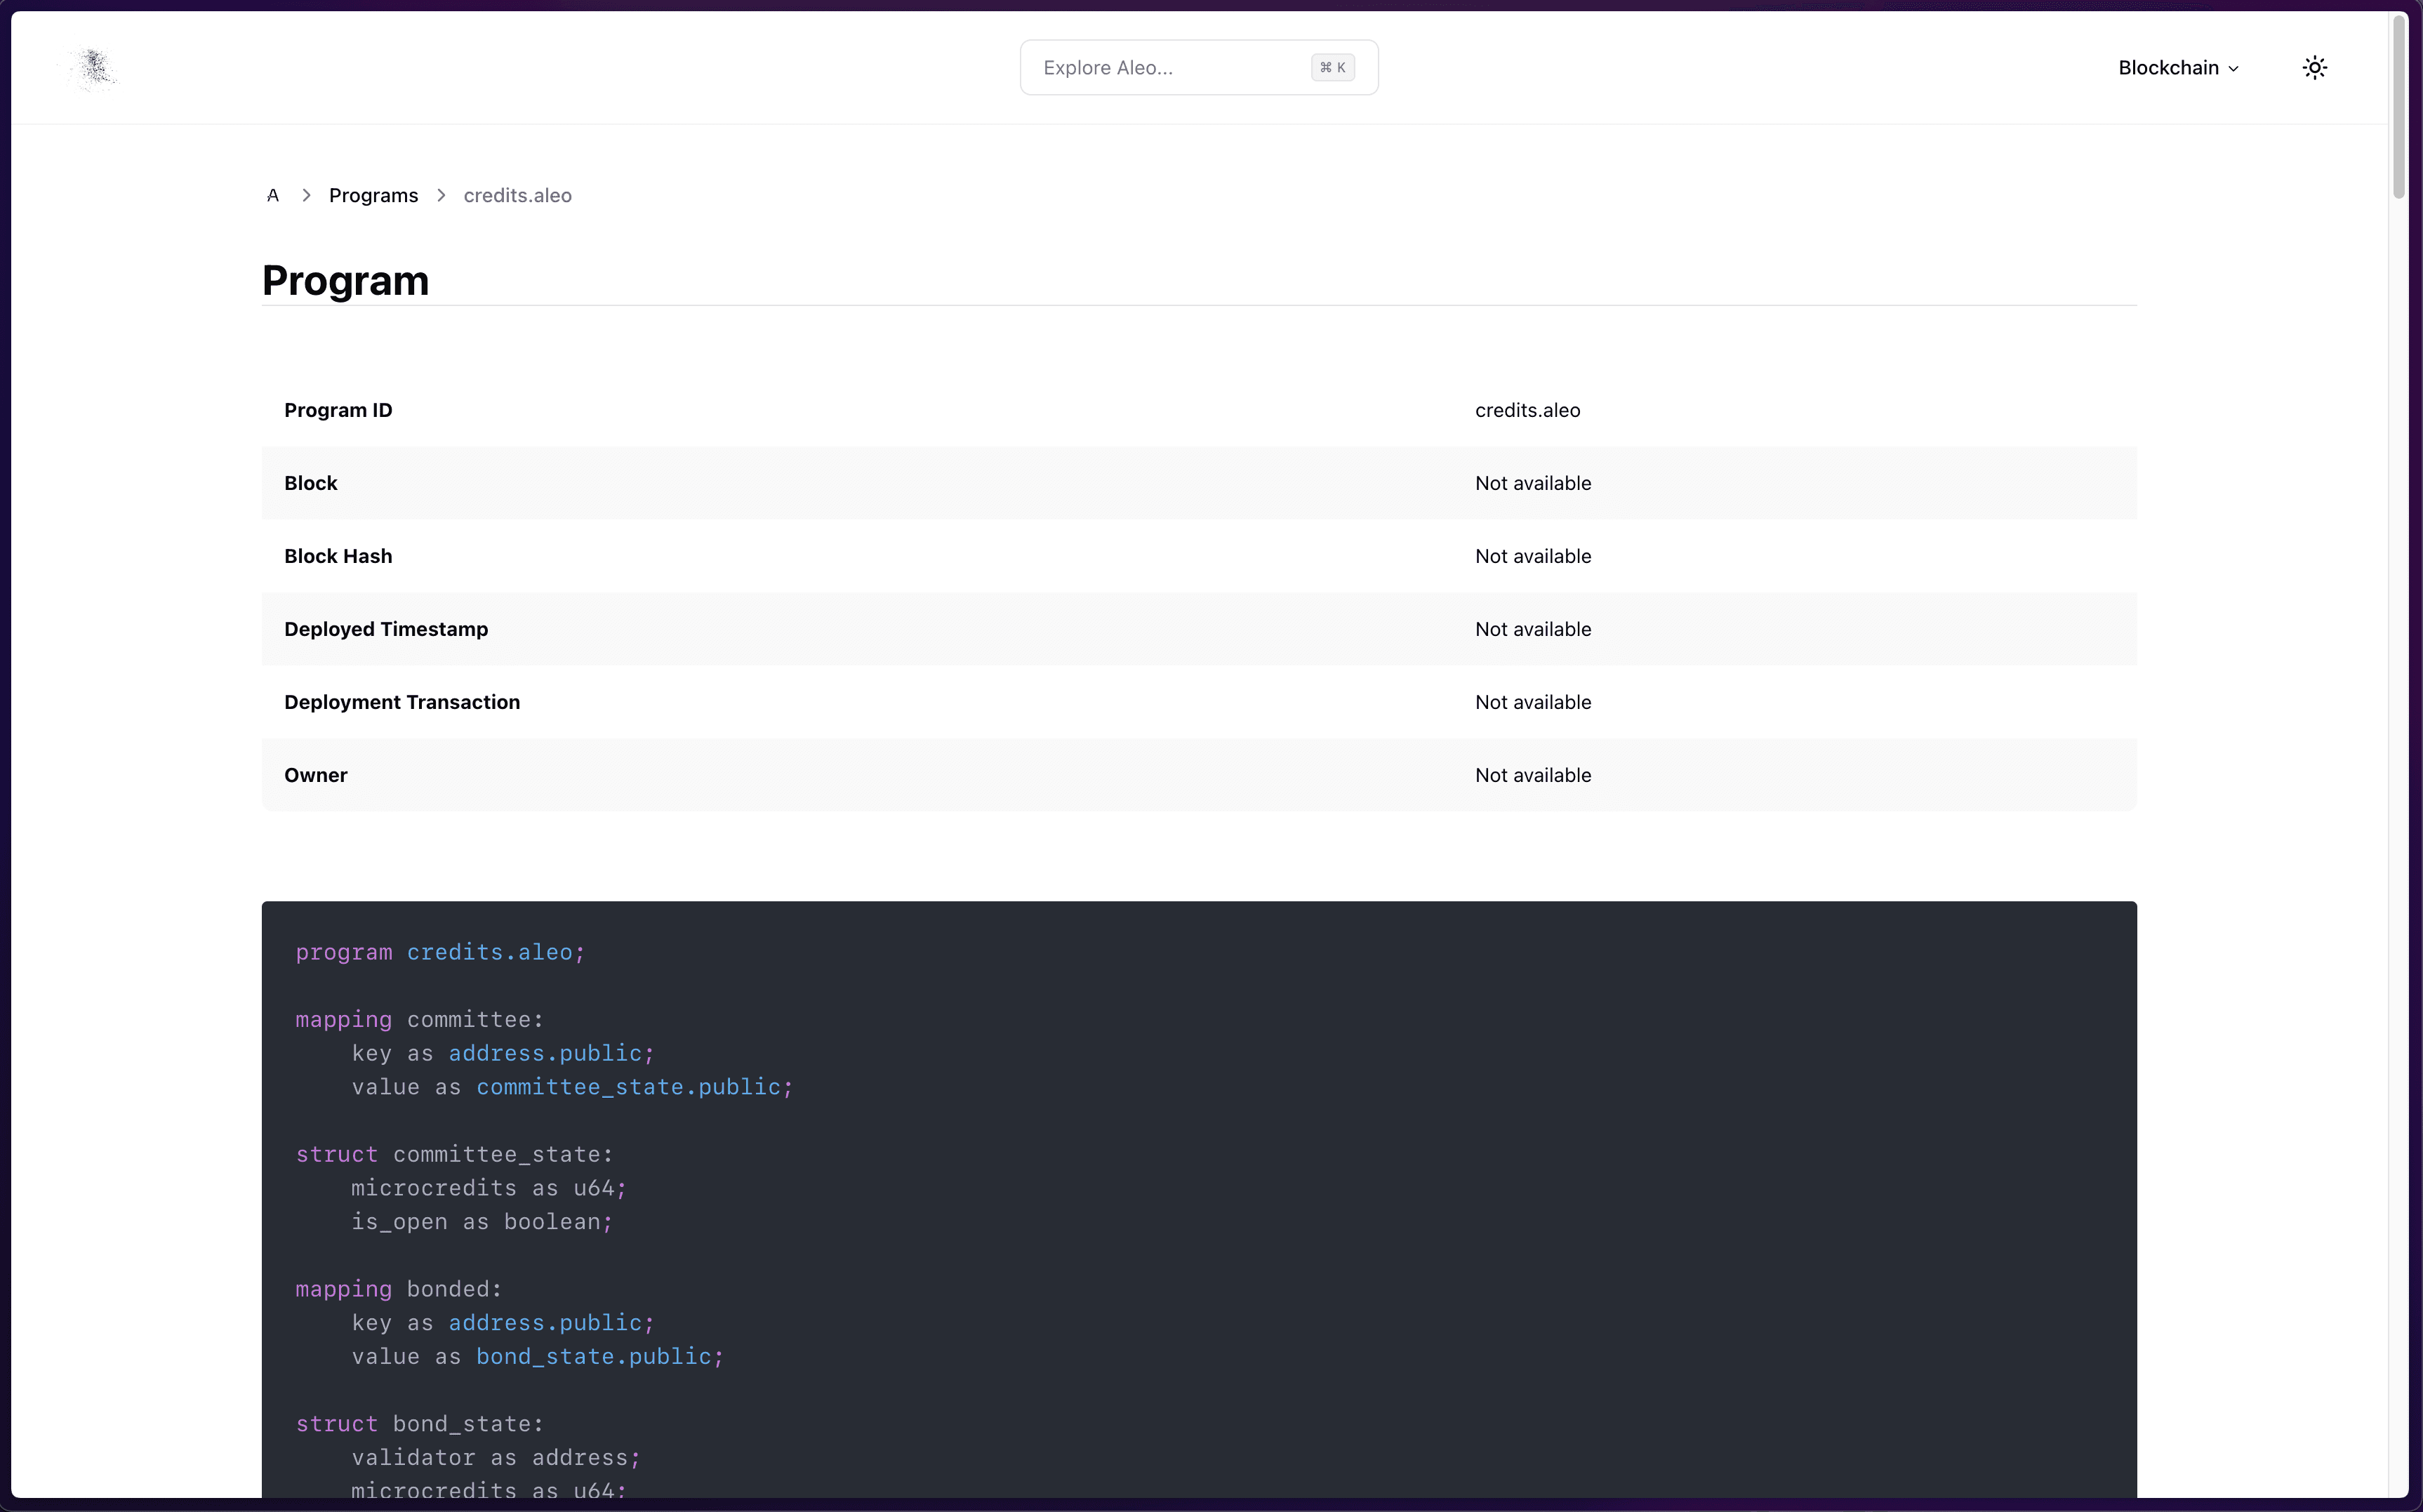2423x1512 pixels.
Task: Click the Block Hash label
Action: [x=338, y=556]
